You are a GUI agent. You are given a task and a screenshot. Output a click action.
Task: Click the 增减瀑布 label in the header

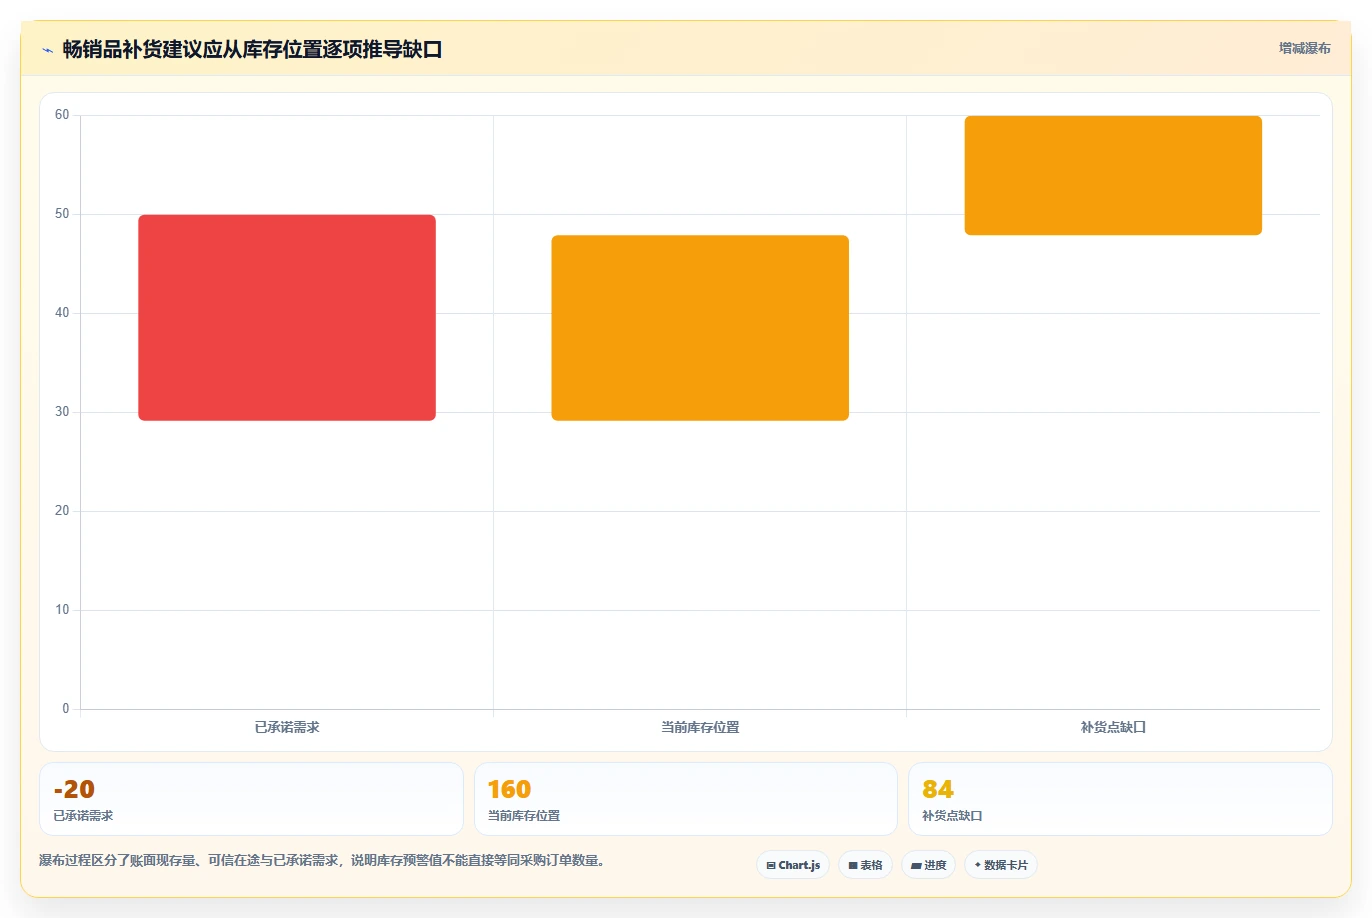(1304, 48)
